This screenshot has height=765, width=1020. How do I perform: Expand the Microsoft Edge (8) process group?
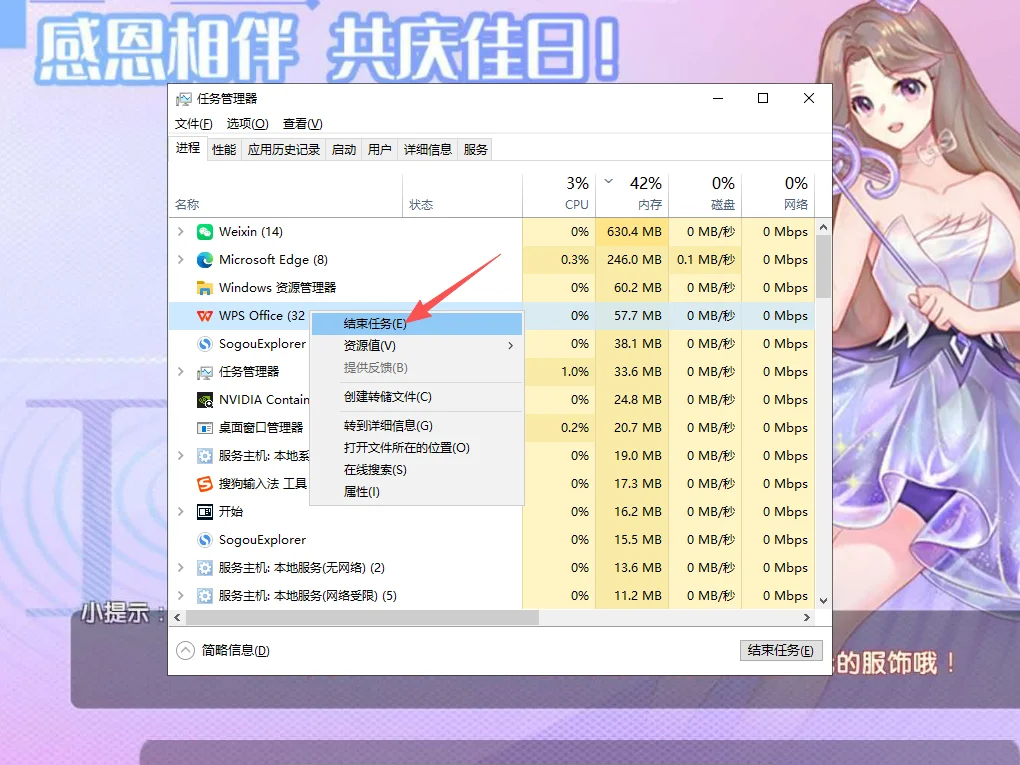[181, 260]
